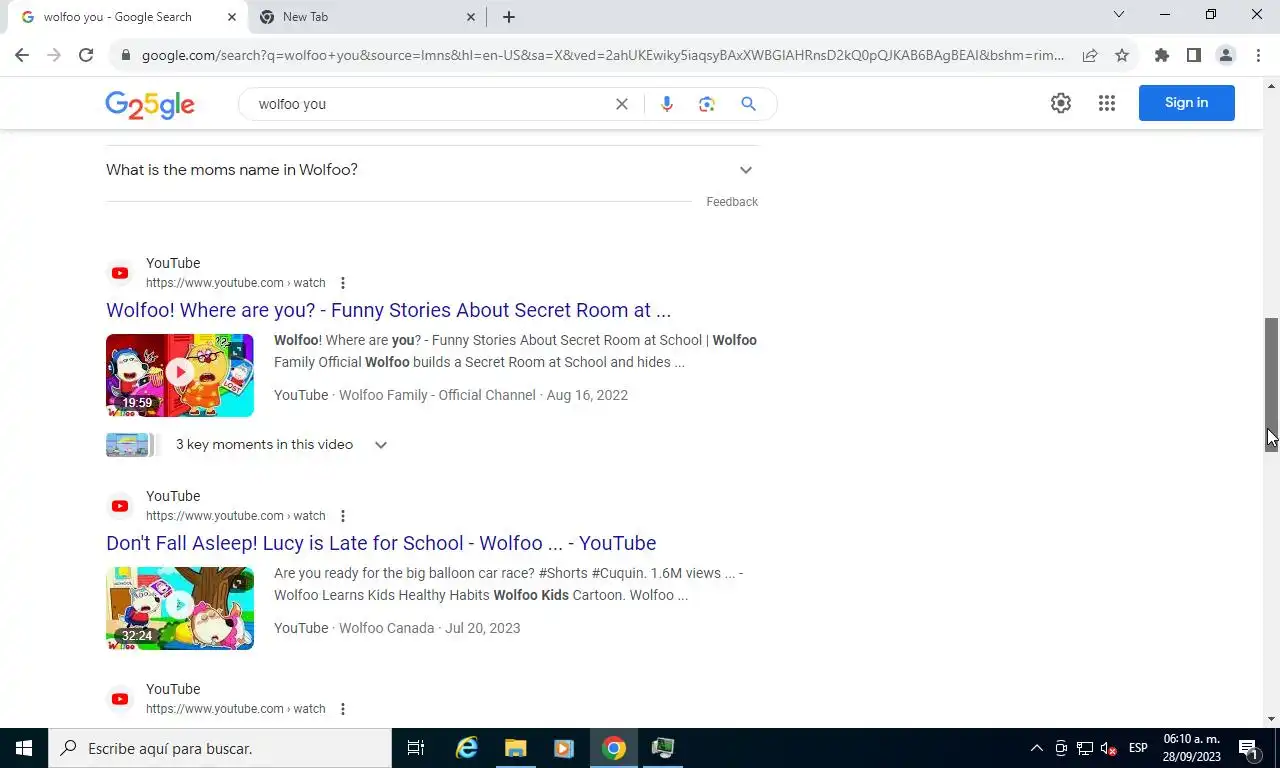
Task: Show hidden system tray icons
Action: [1036, 748]
